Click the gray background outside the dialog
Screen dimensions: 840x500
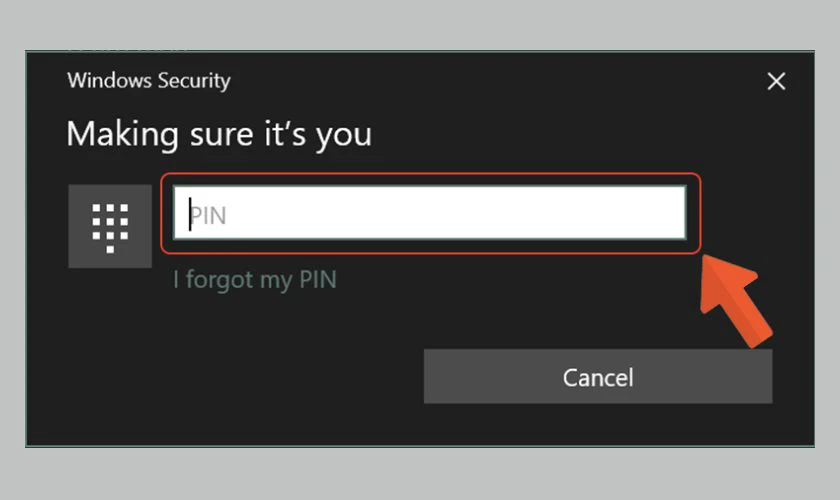[420, 24]
